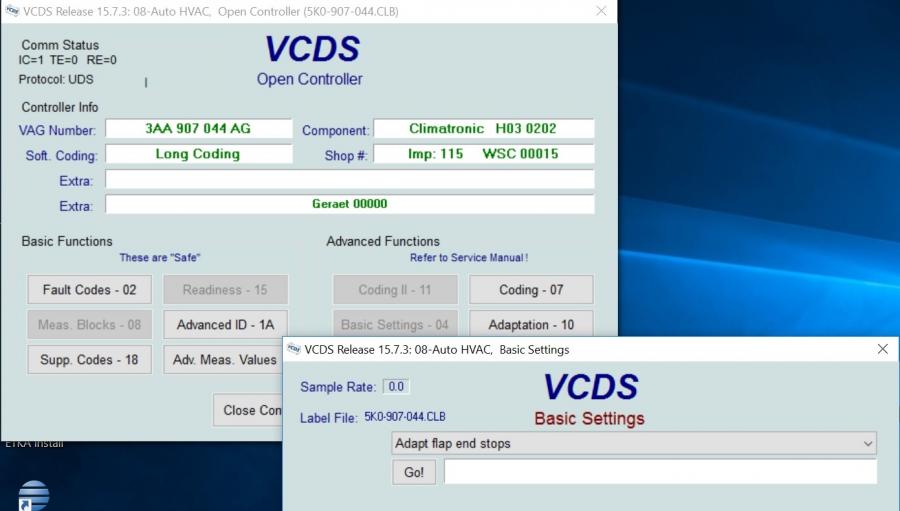This screenshot has width=900, height=511.
Task: Click the VCDS icon in Basic Settings title bar
Action: click(294, 349)
